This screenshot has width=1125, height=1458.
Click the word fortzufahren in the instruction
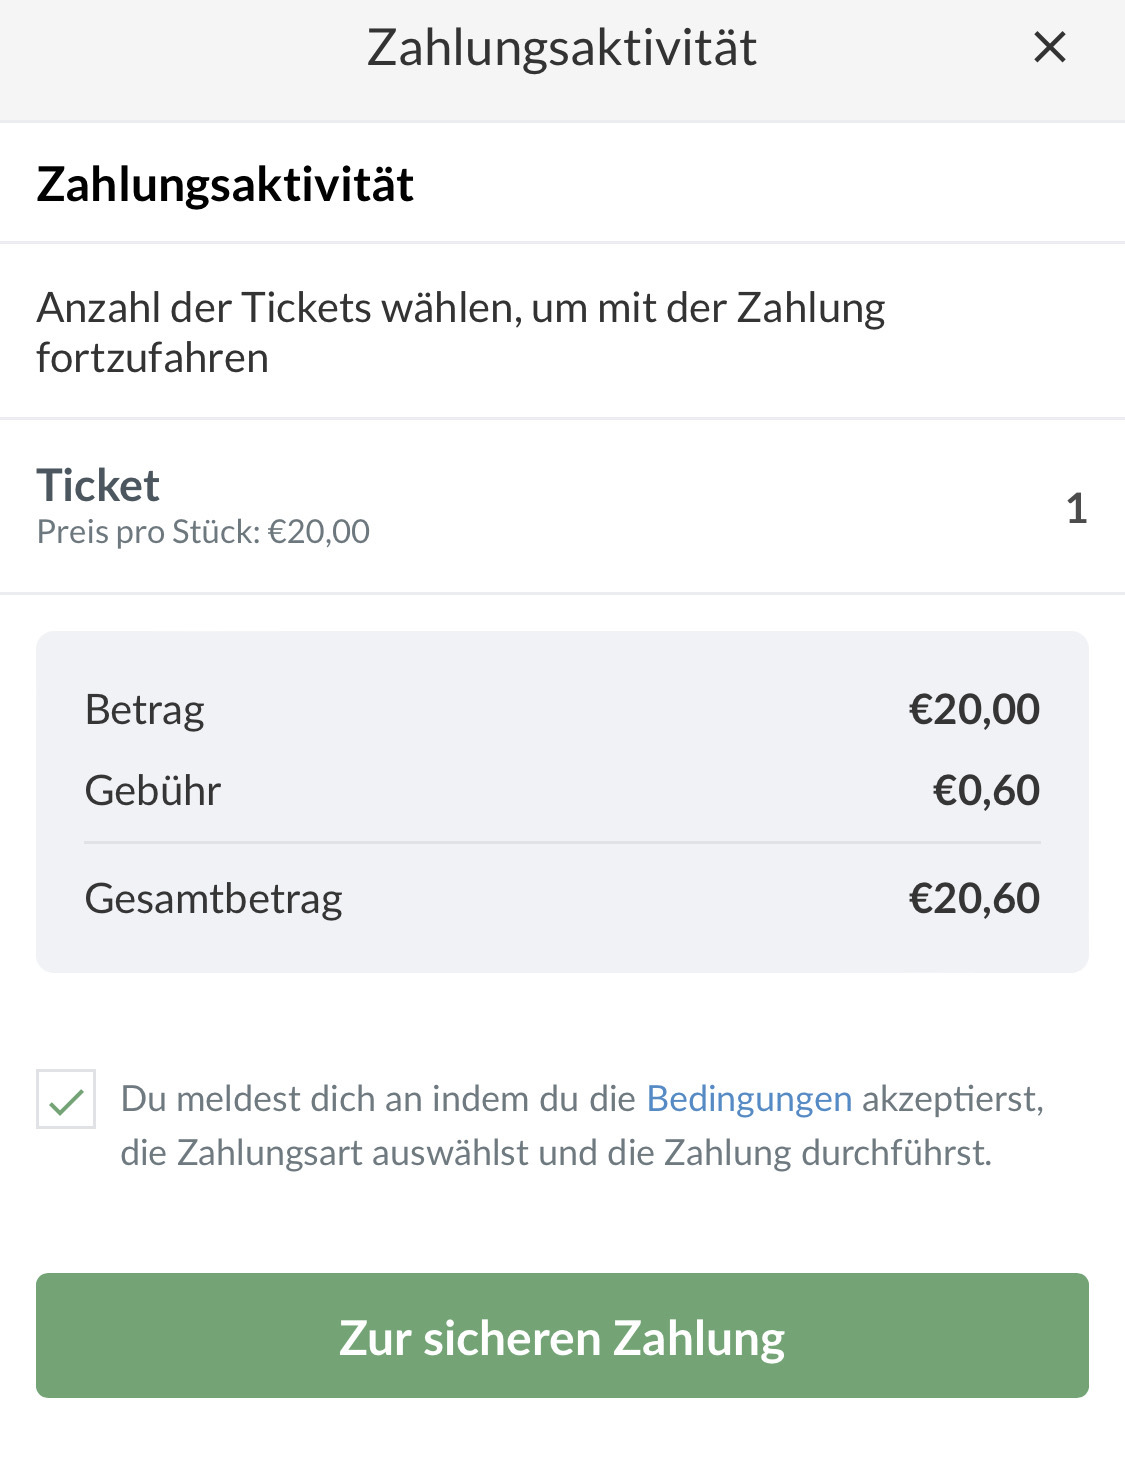152,358
